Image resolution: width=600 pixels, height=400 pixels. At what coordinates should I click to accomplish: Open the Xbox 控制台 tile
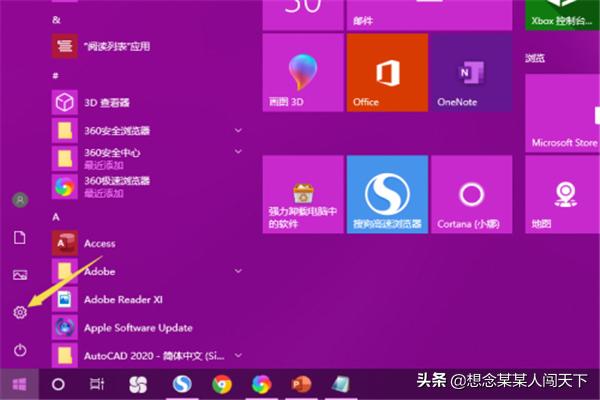562,15
